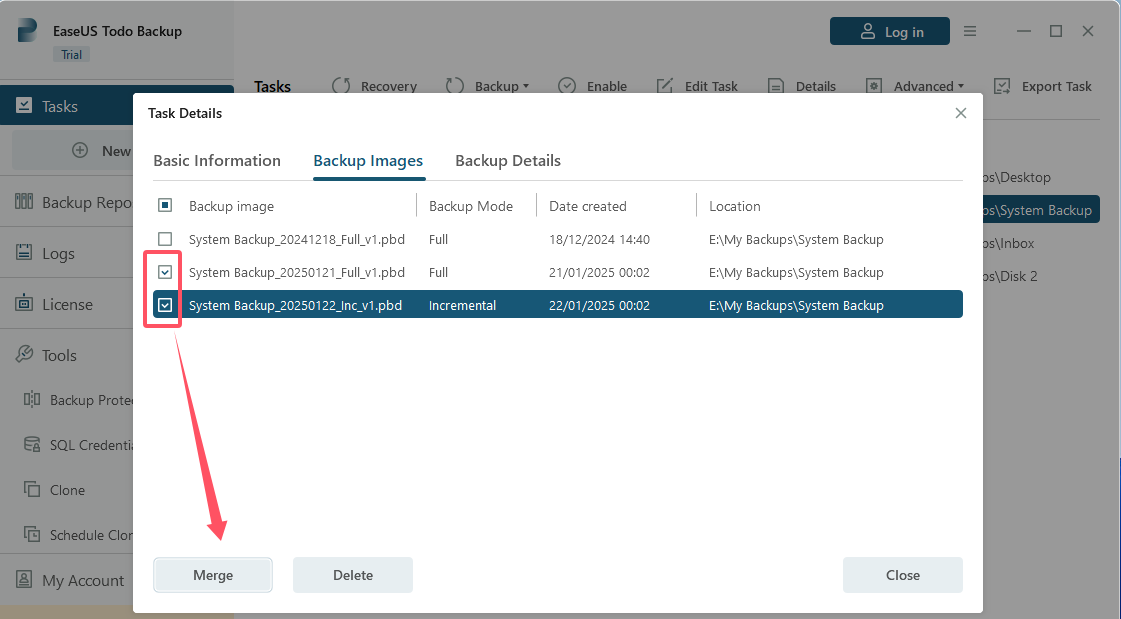Open the hamburger menu icon in title bar
Image resolution: width=1121 pixels, height=619 pixels.
tap(969, 31)
